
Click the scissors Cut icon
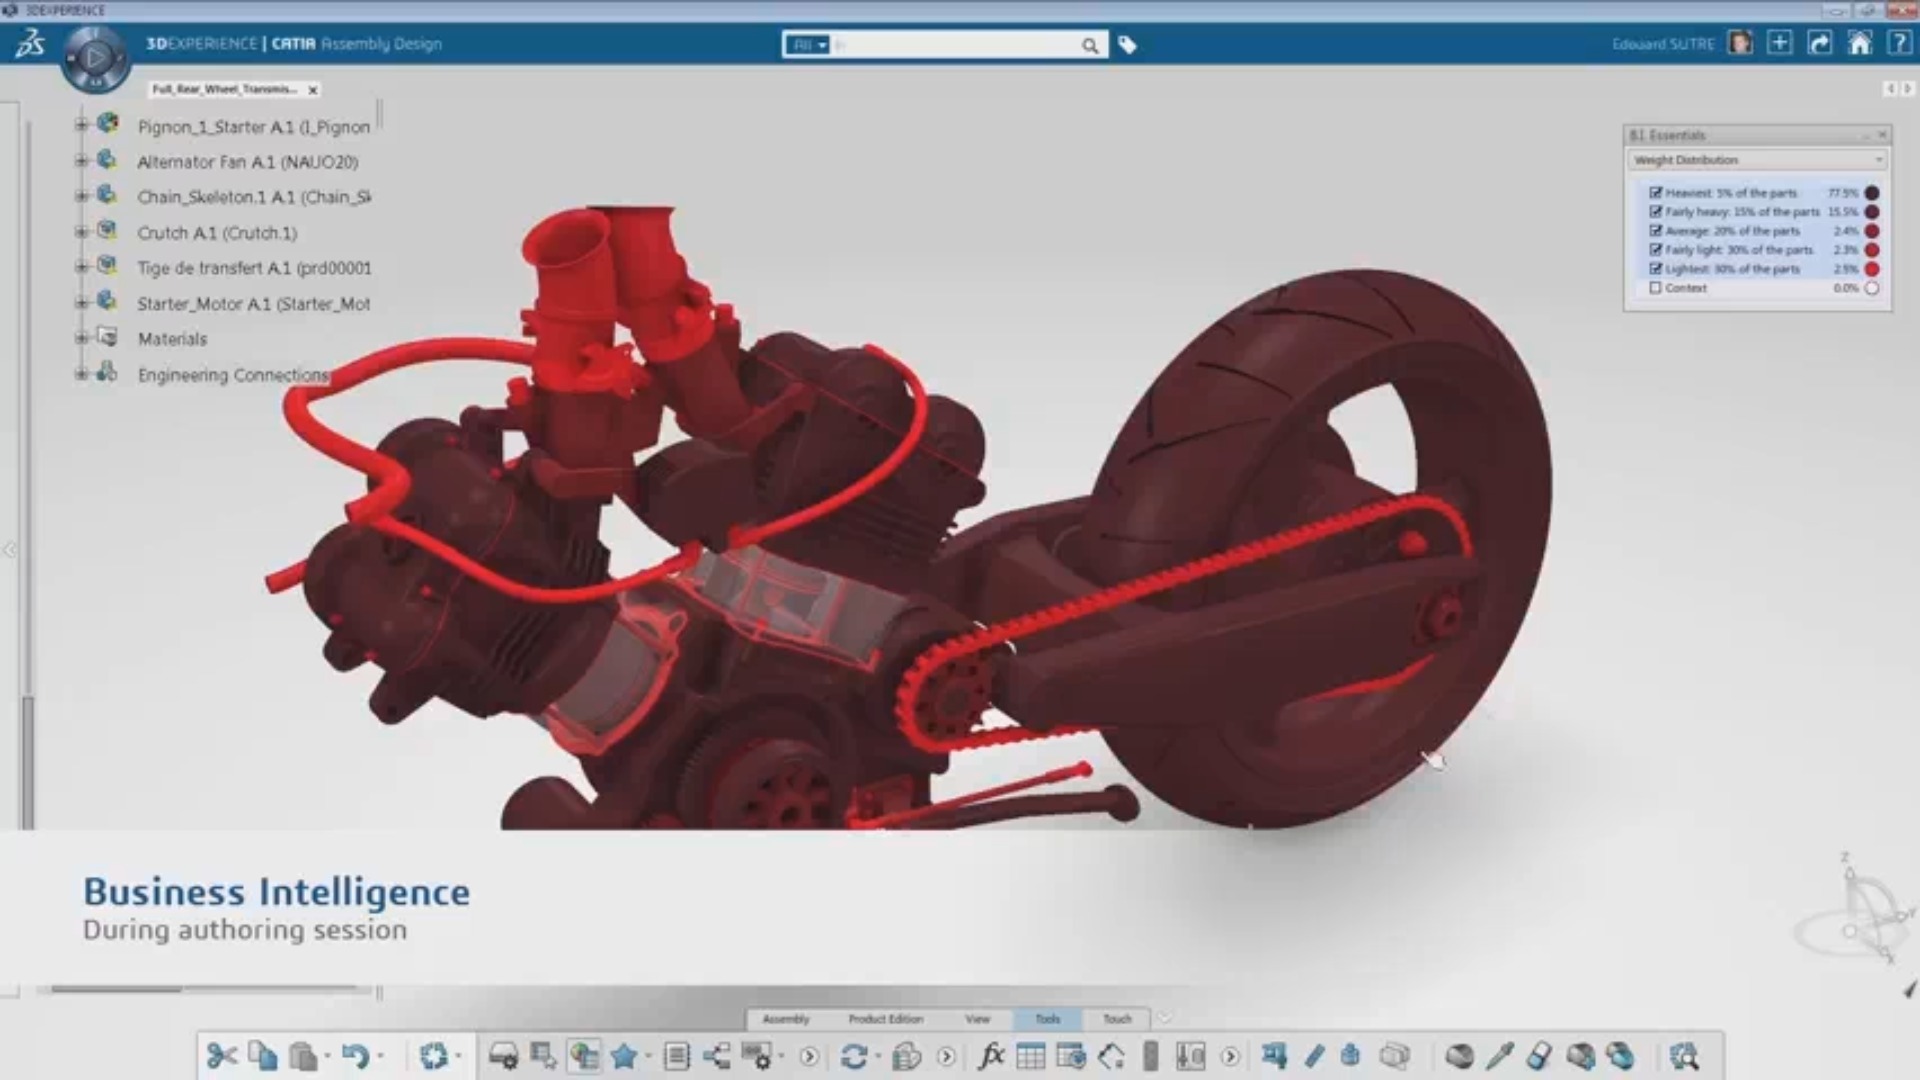(x=221, y=1056)
